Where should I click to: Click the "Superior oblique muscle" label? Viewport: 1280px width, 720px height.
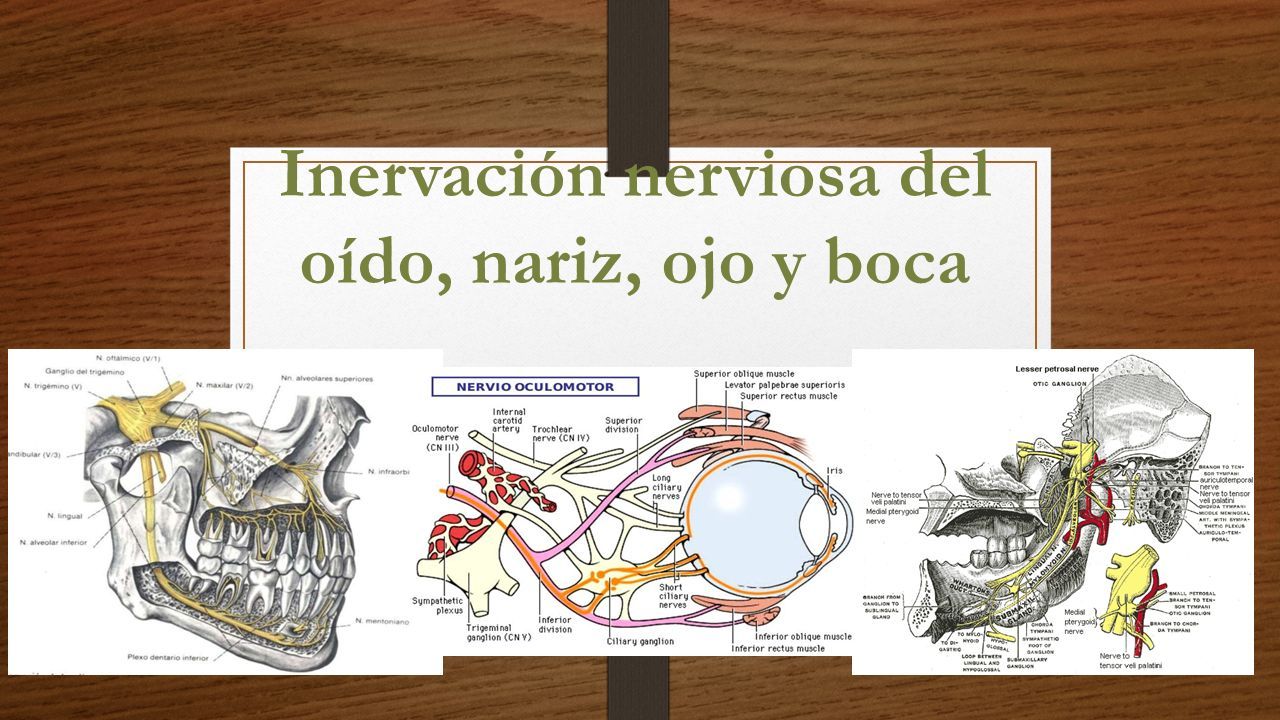(x=744, y=373)
